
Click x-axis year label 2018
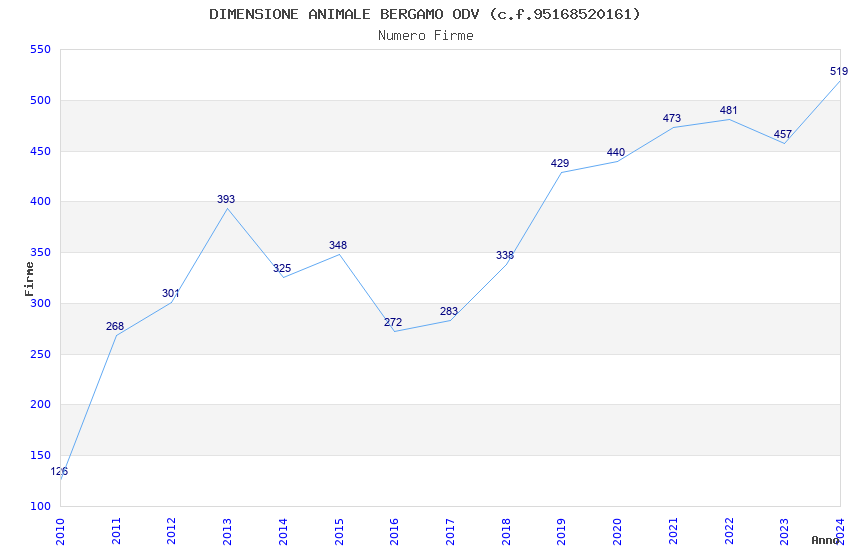coord(506,531)
